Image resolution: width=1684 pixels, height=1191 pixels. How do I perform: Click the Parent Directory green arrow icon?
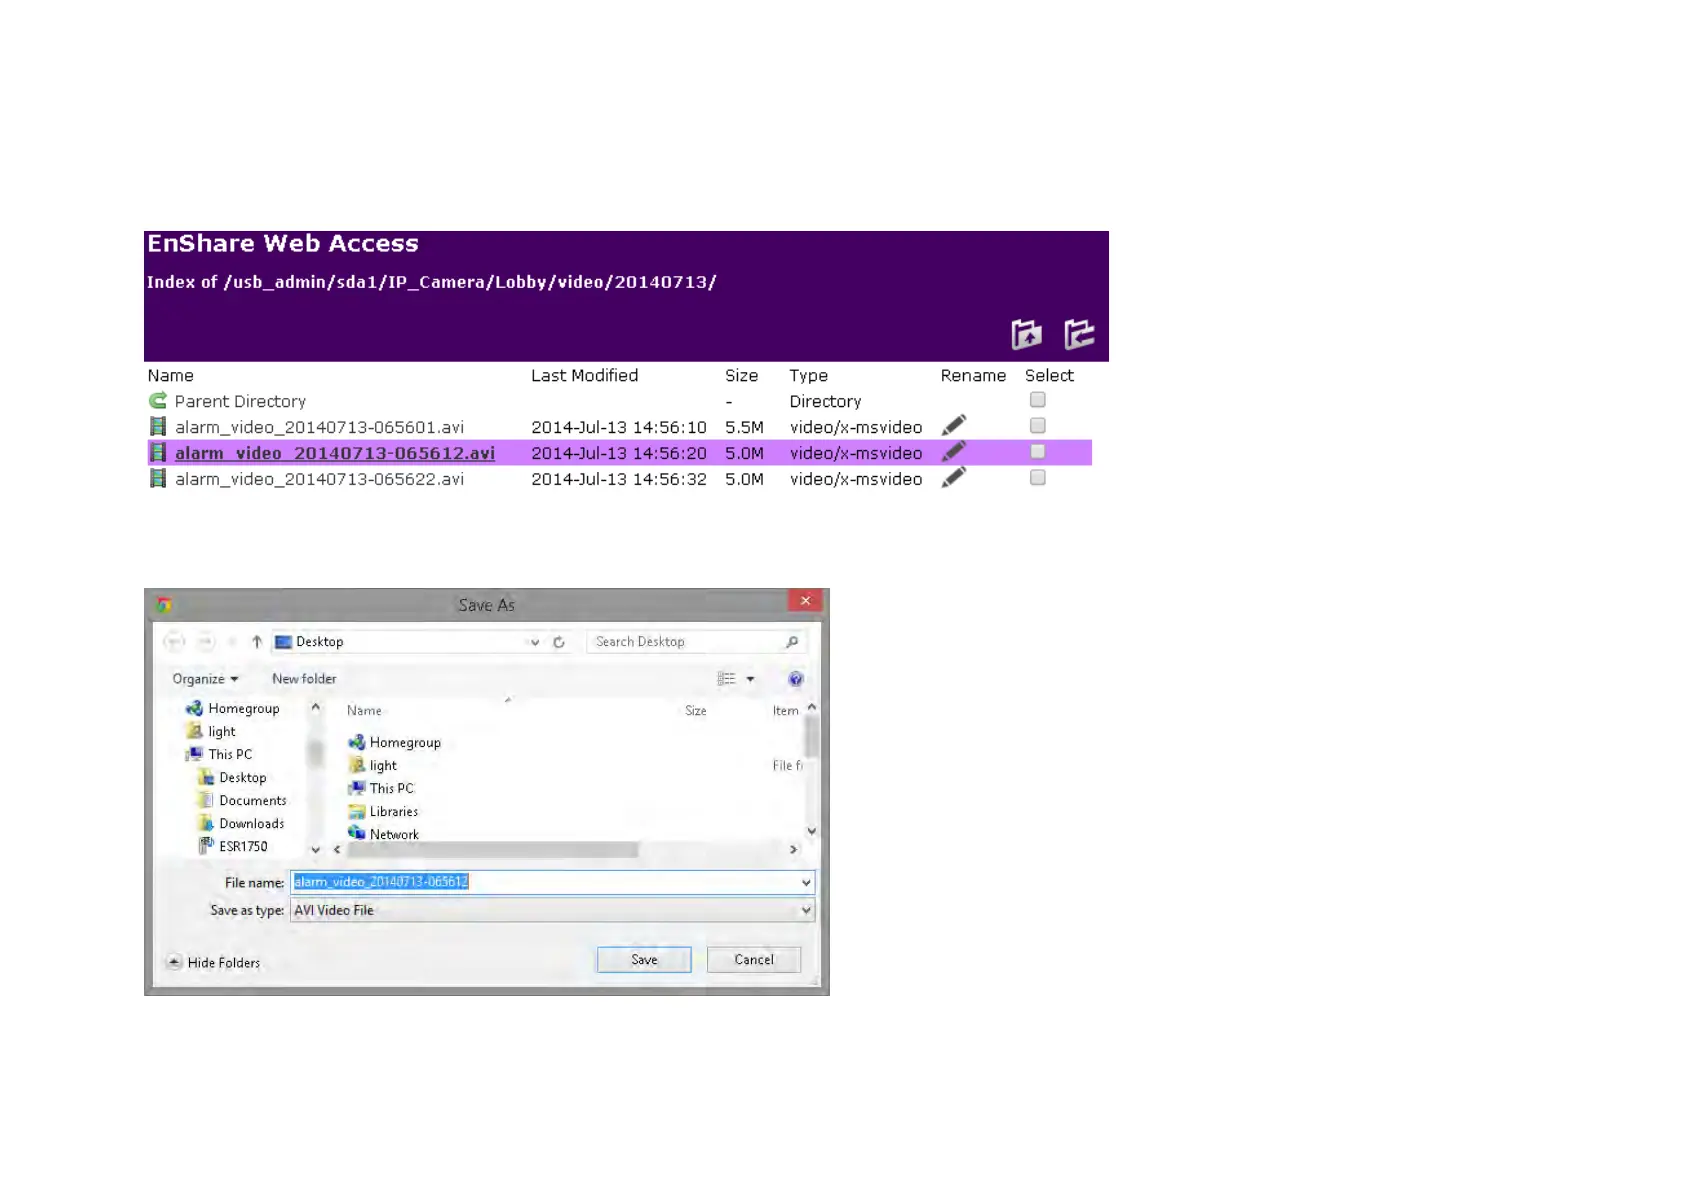click(158, 401)
